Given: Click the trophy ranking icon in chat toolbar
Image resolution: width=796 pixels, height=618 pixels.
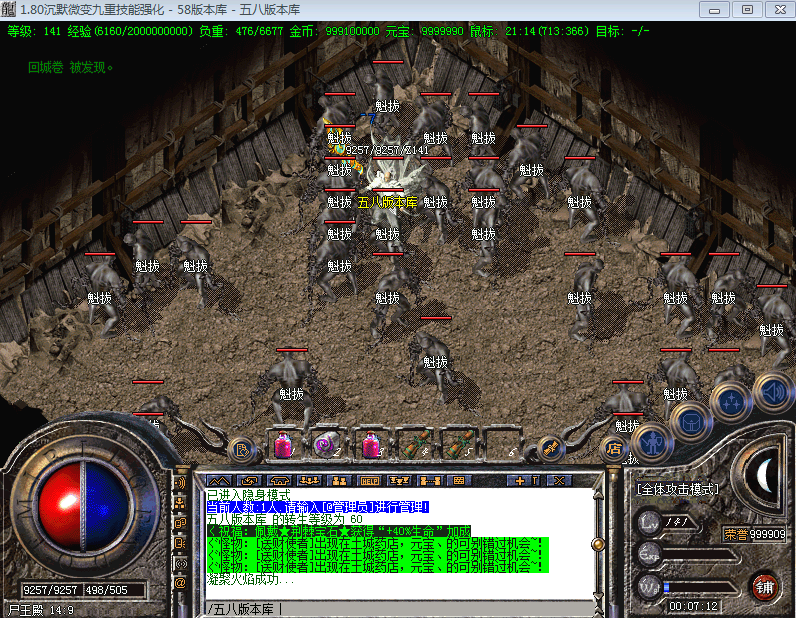Looking at the screenshot, I should point(399,480).
